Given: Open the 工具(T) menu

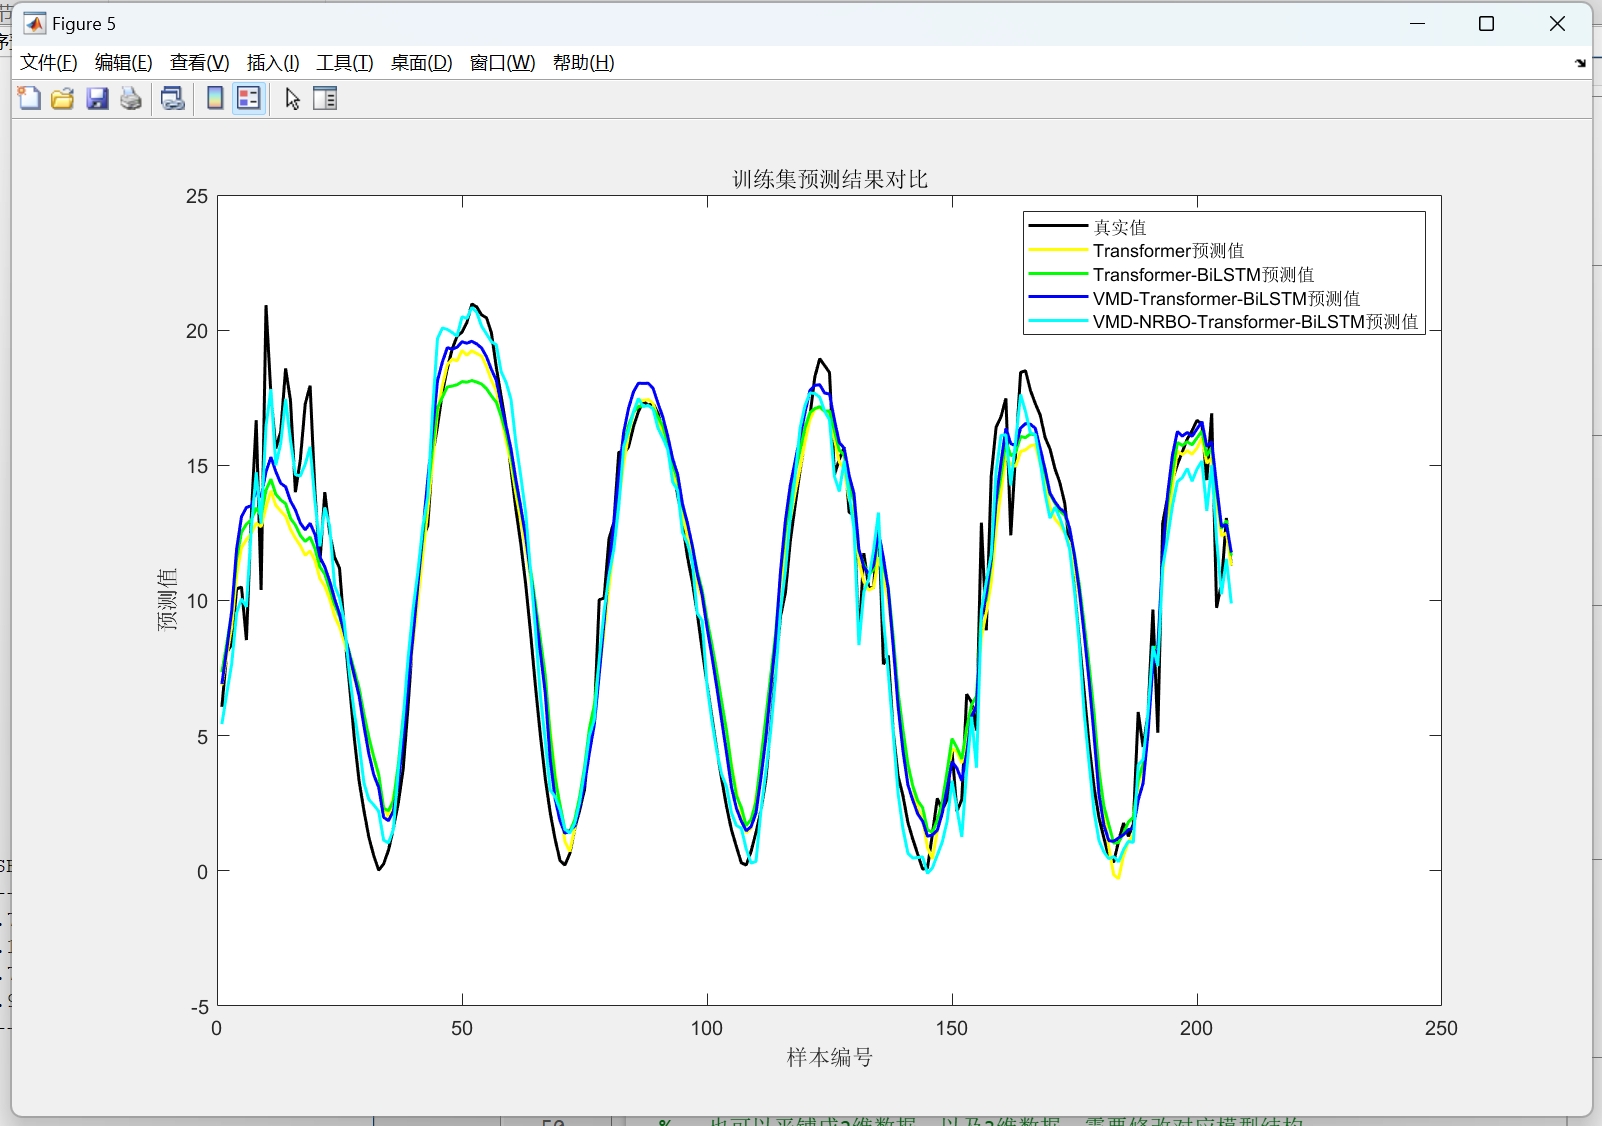Looking at the screenshot, I should point(344,62).
